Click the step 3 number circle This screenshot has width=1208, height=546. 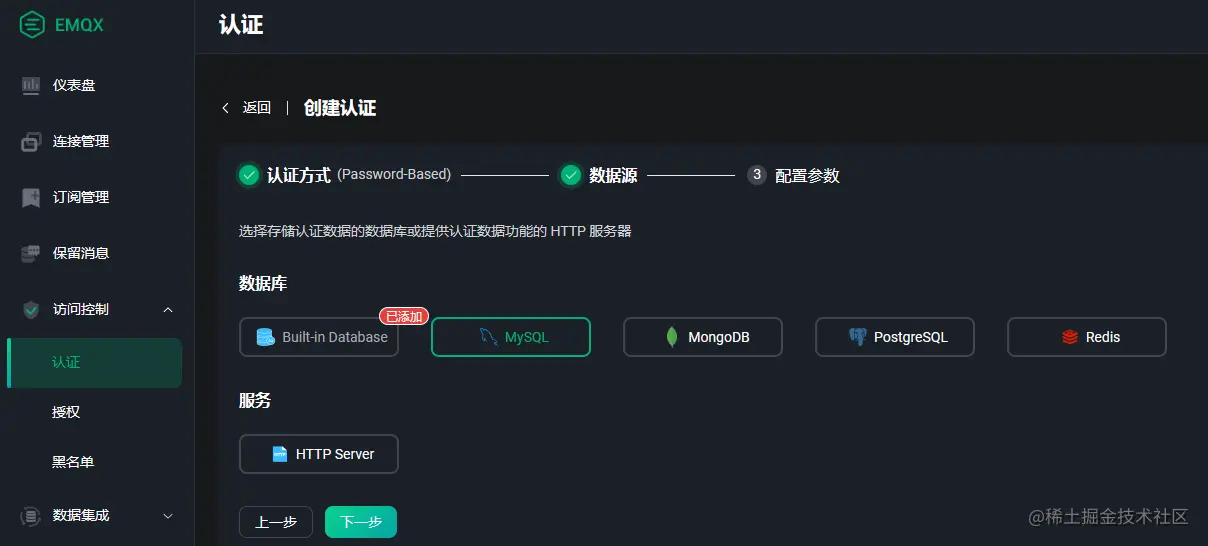[x=757, y=175]
